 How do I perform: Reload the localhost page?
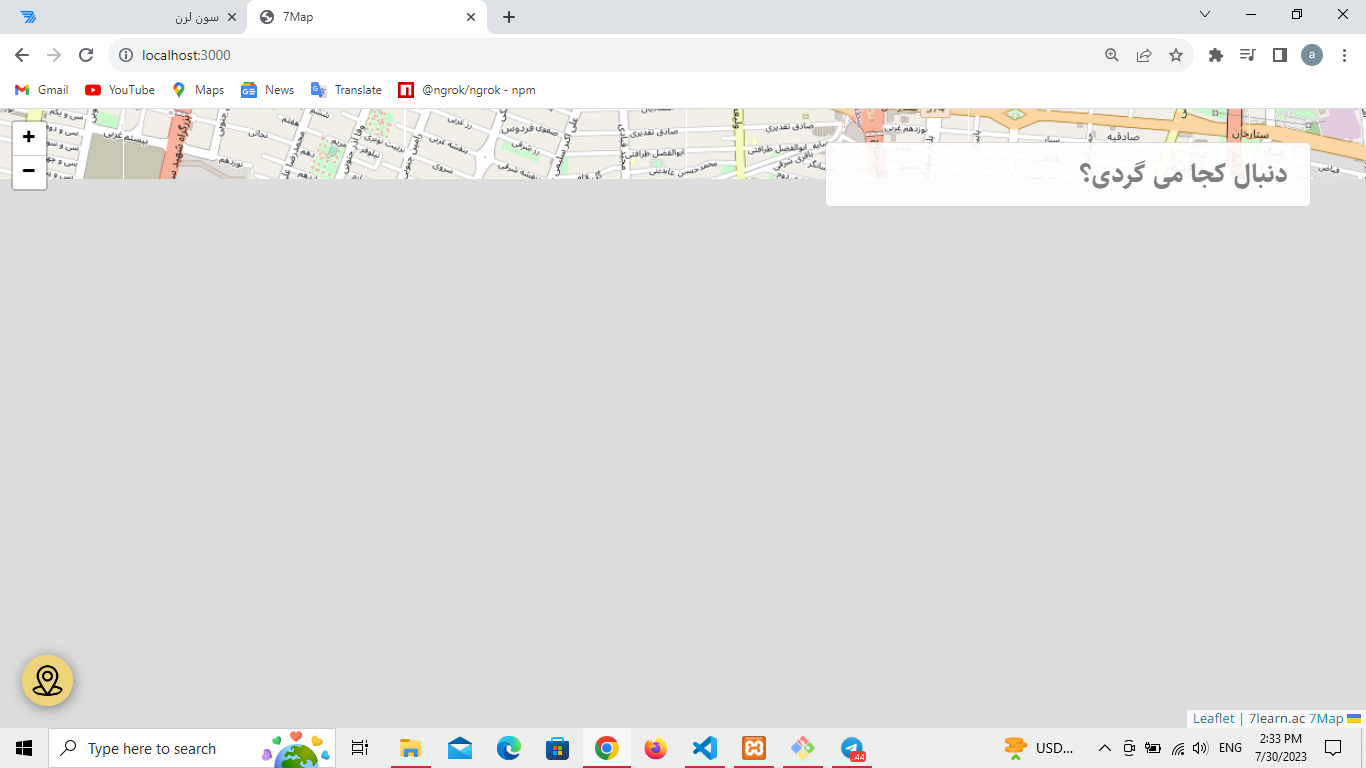click(x=86, y=55)
